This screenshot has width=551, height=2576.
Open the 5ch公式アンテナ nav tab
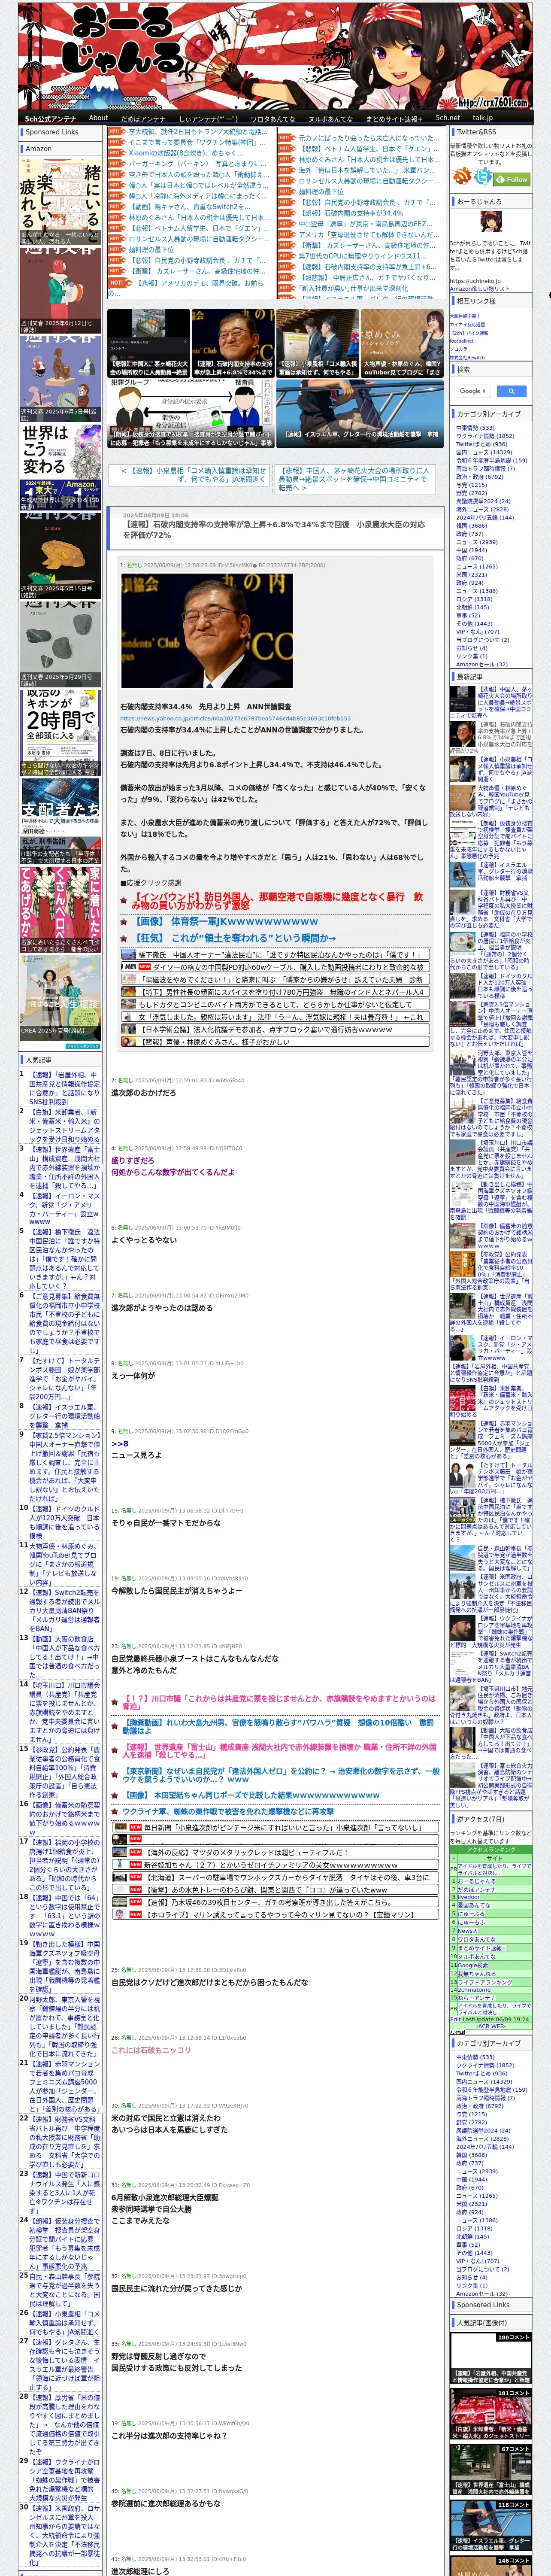click(x=50, y=118)
